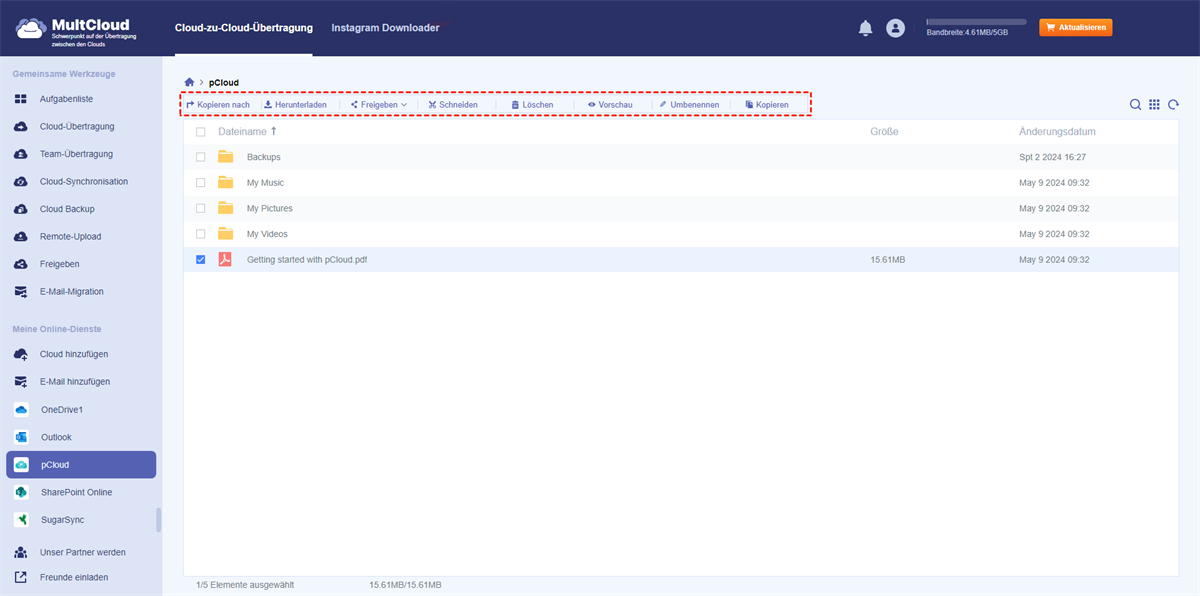Click the sidebar scrollbar handle
The height and width of the screenshot is (596, 1200).
click(159, 520)
